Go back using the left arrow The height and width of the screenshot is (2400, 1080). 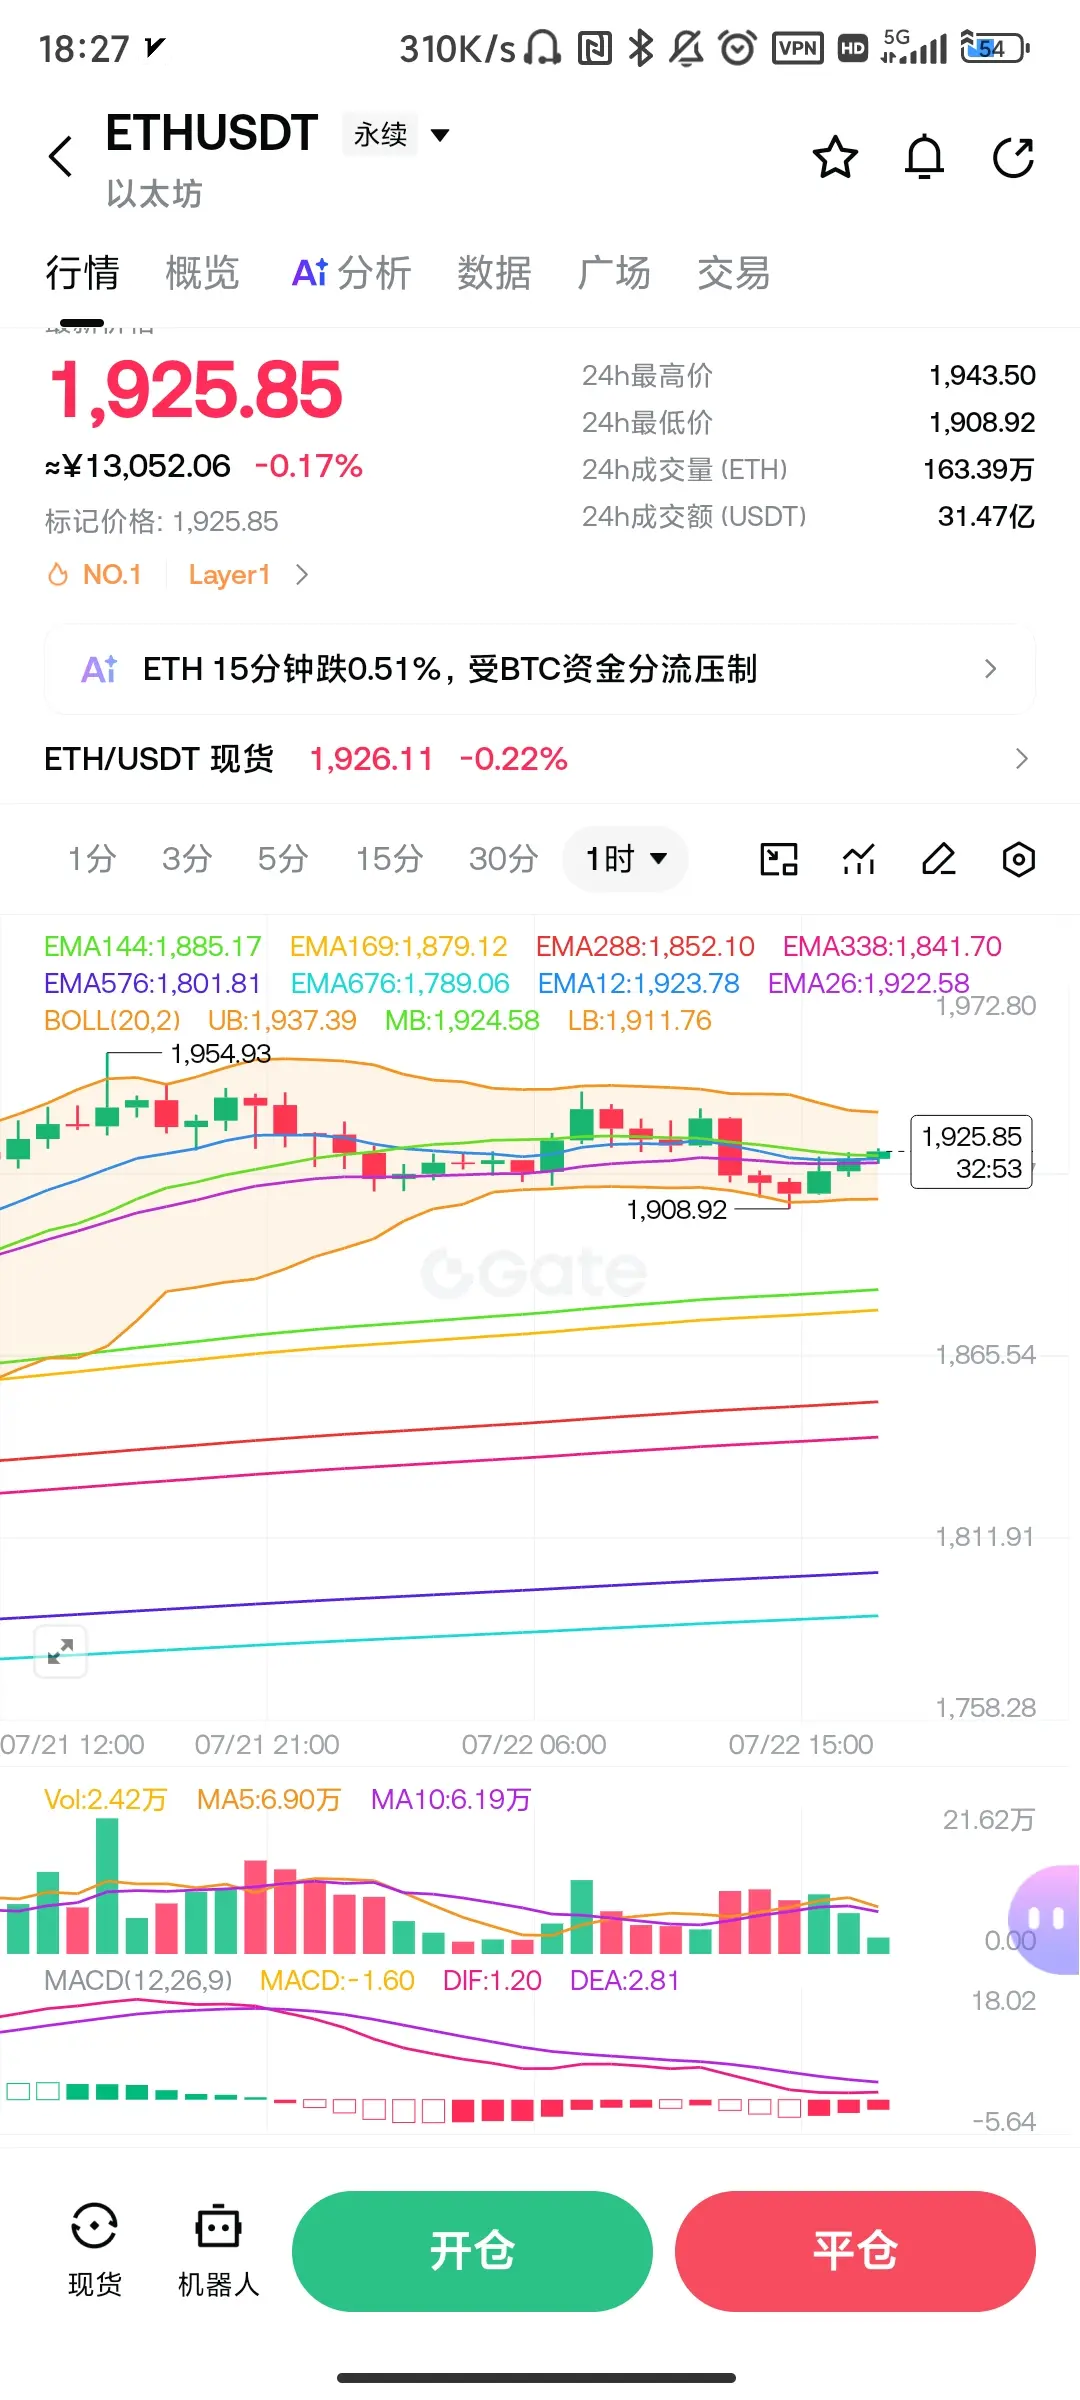tap(61, 157)
